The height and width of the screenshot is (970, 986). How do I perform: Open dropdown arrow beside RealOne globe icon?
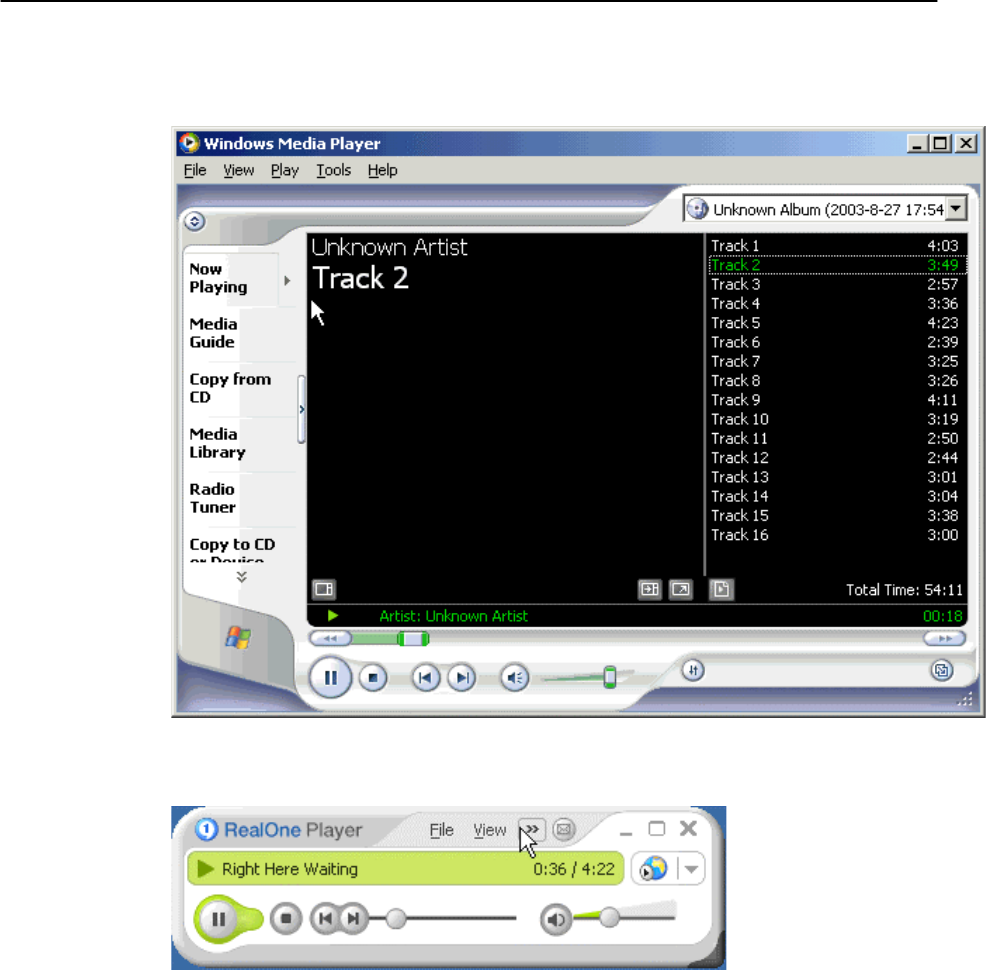[691, 870]
